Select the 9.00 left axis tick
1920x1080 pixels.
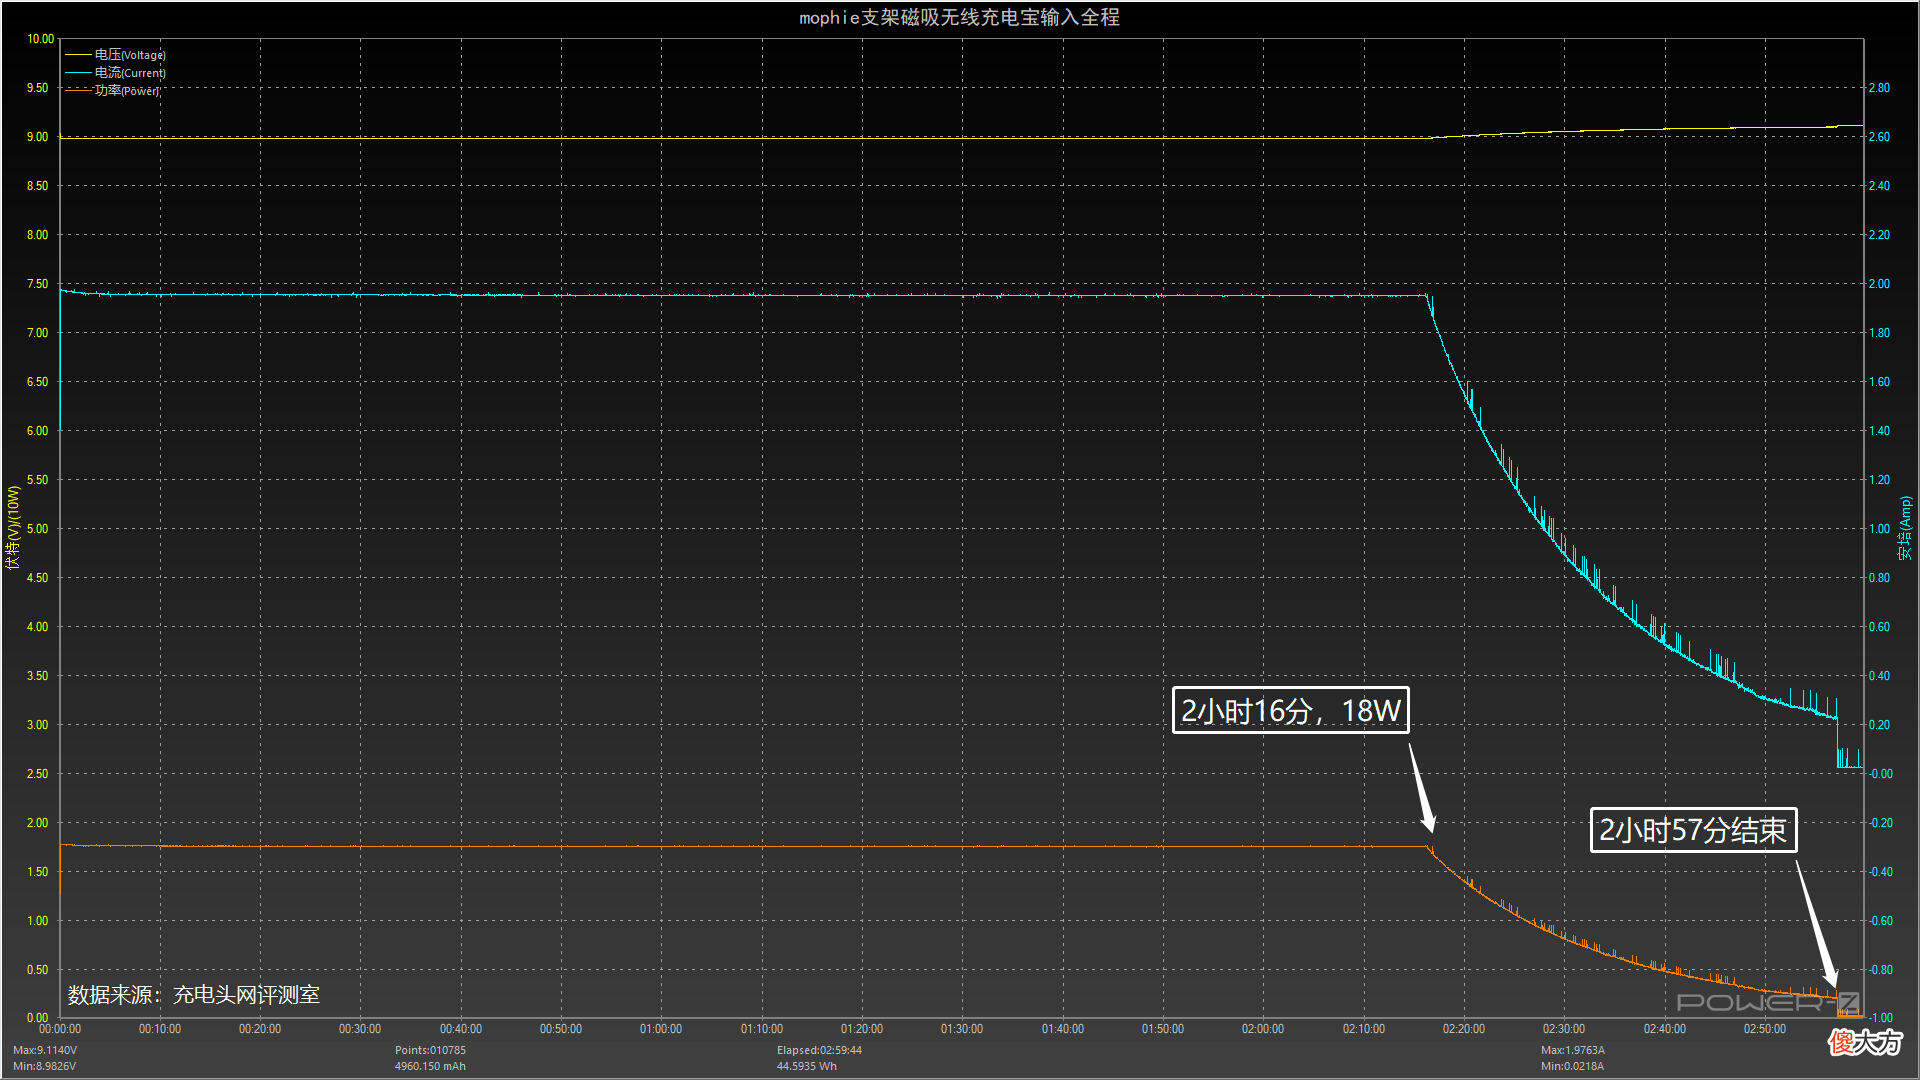tap(37, 137)
